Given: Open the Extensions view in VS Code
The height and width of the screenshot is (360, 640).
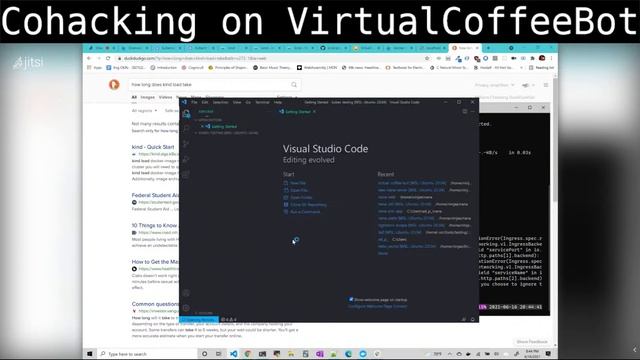Looking at the screenshot, I should (x=187, y=174).
